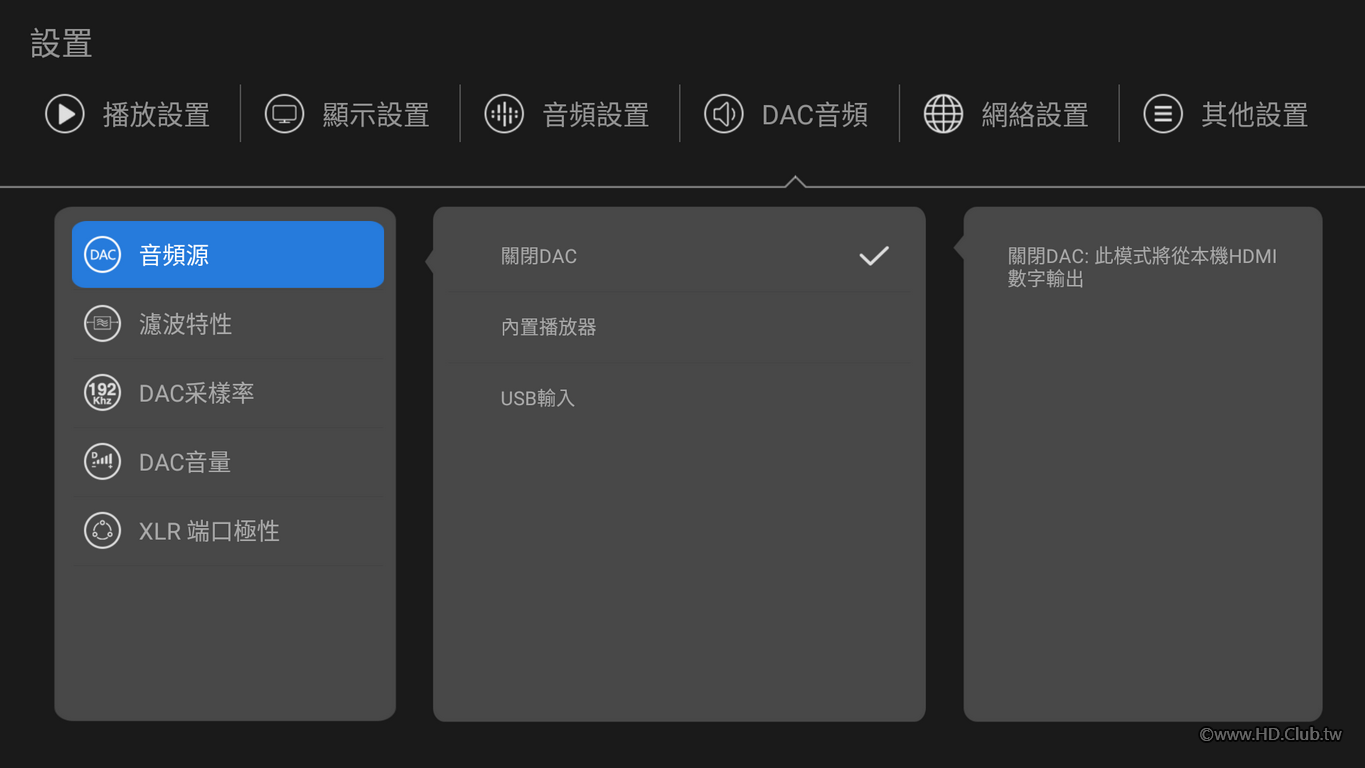The image size is (1365, 768).
Task: Click the DAC icon in 音頻源 row
Action: pos(103,254)
